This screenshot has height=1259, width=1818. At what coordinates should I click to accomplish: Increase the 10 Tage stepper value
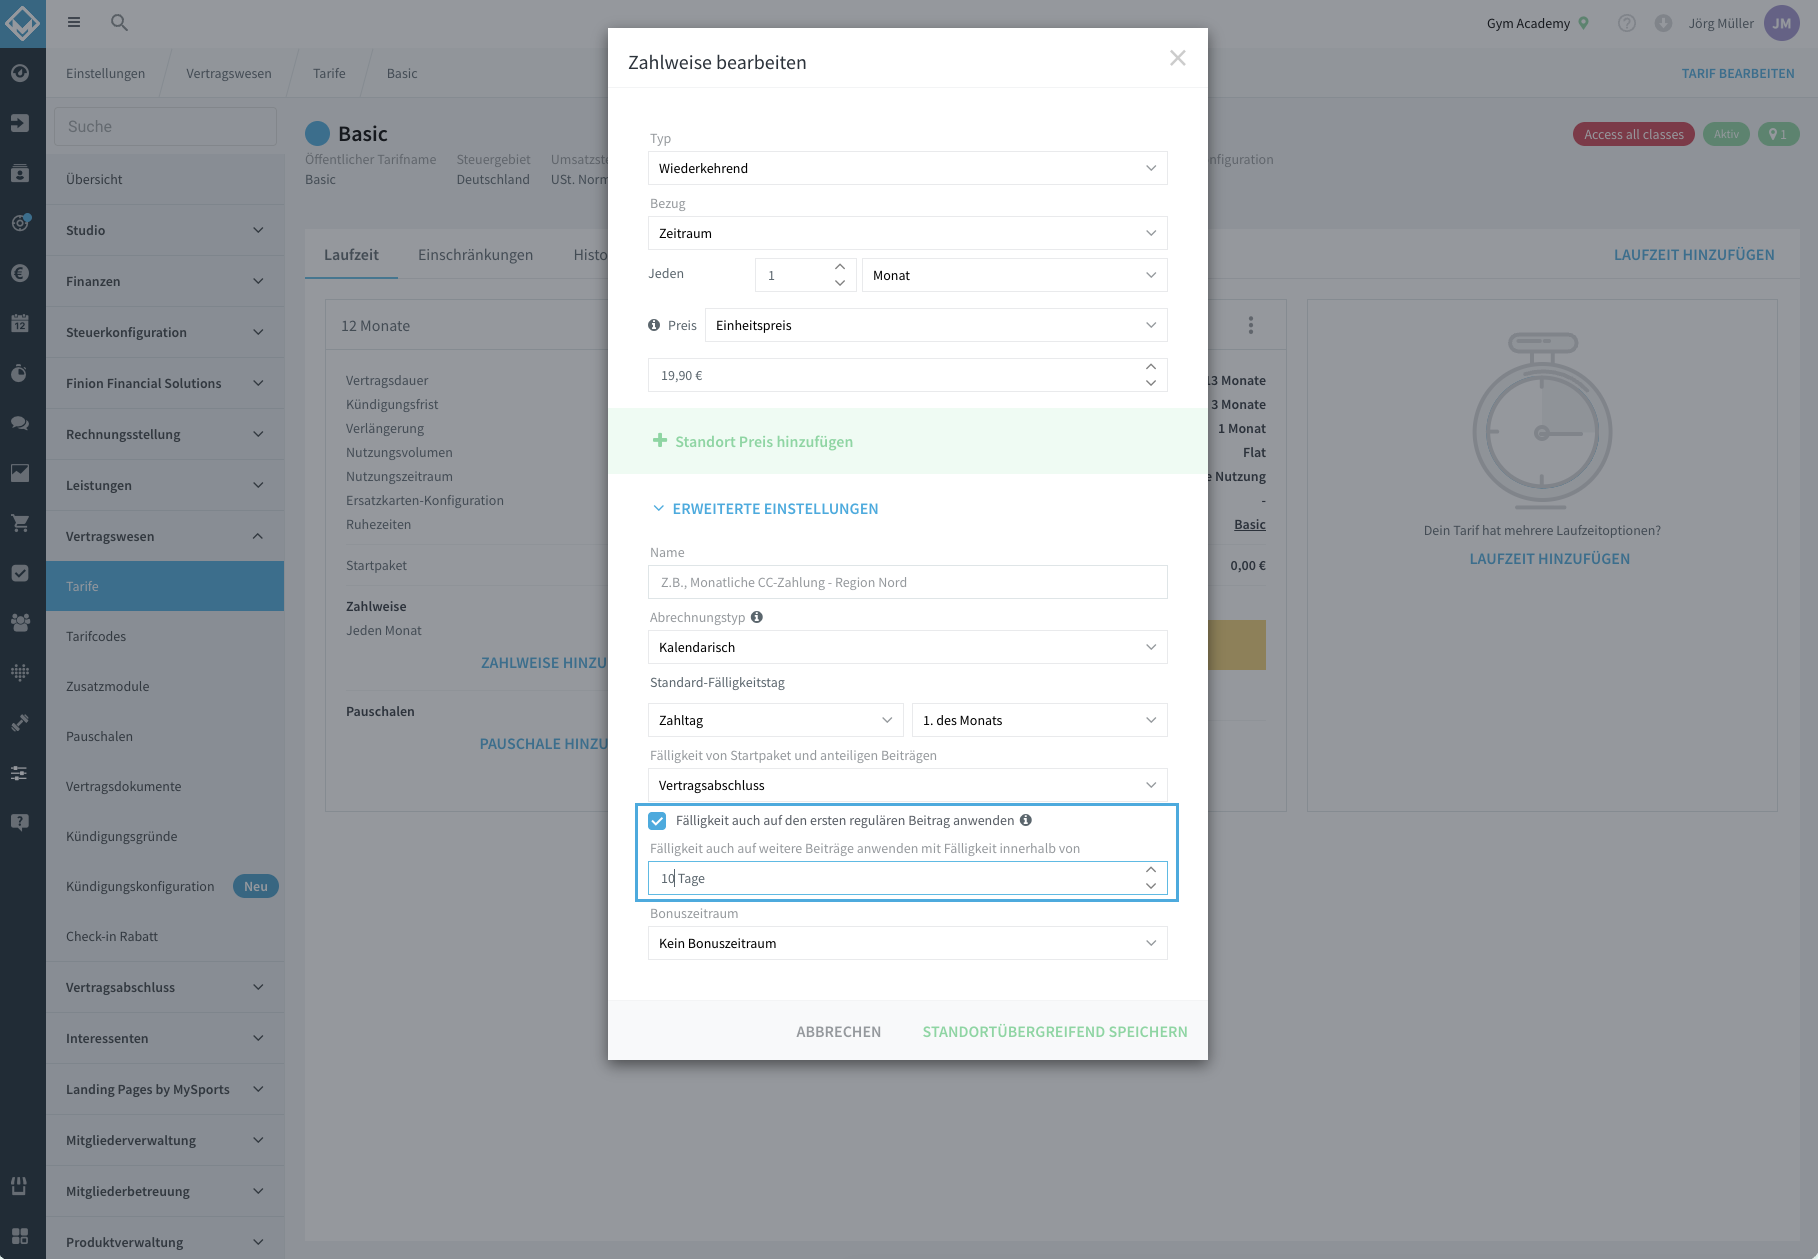tap(1151, 870)
